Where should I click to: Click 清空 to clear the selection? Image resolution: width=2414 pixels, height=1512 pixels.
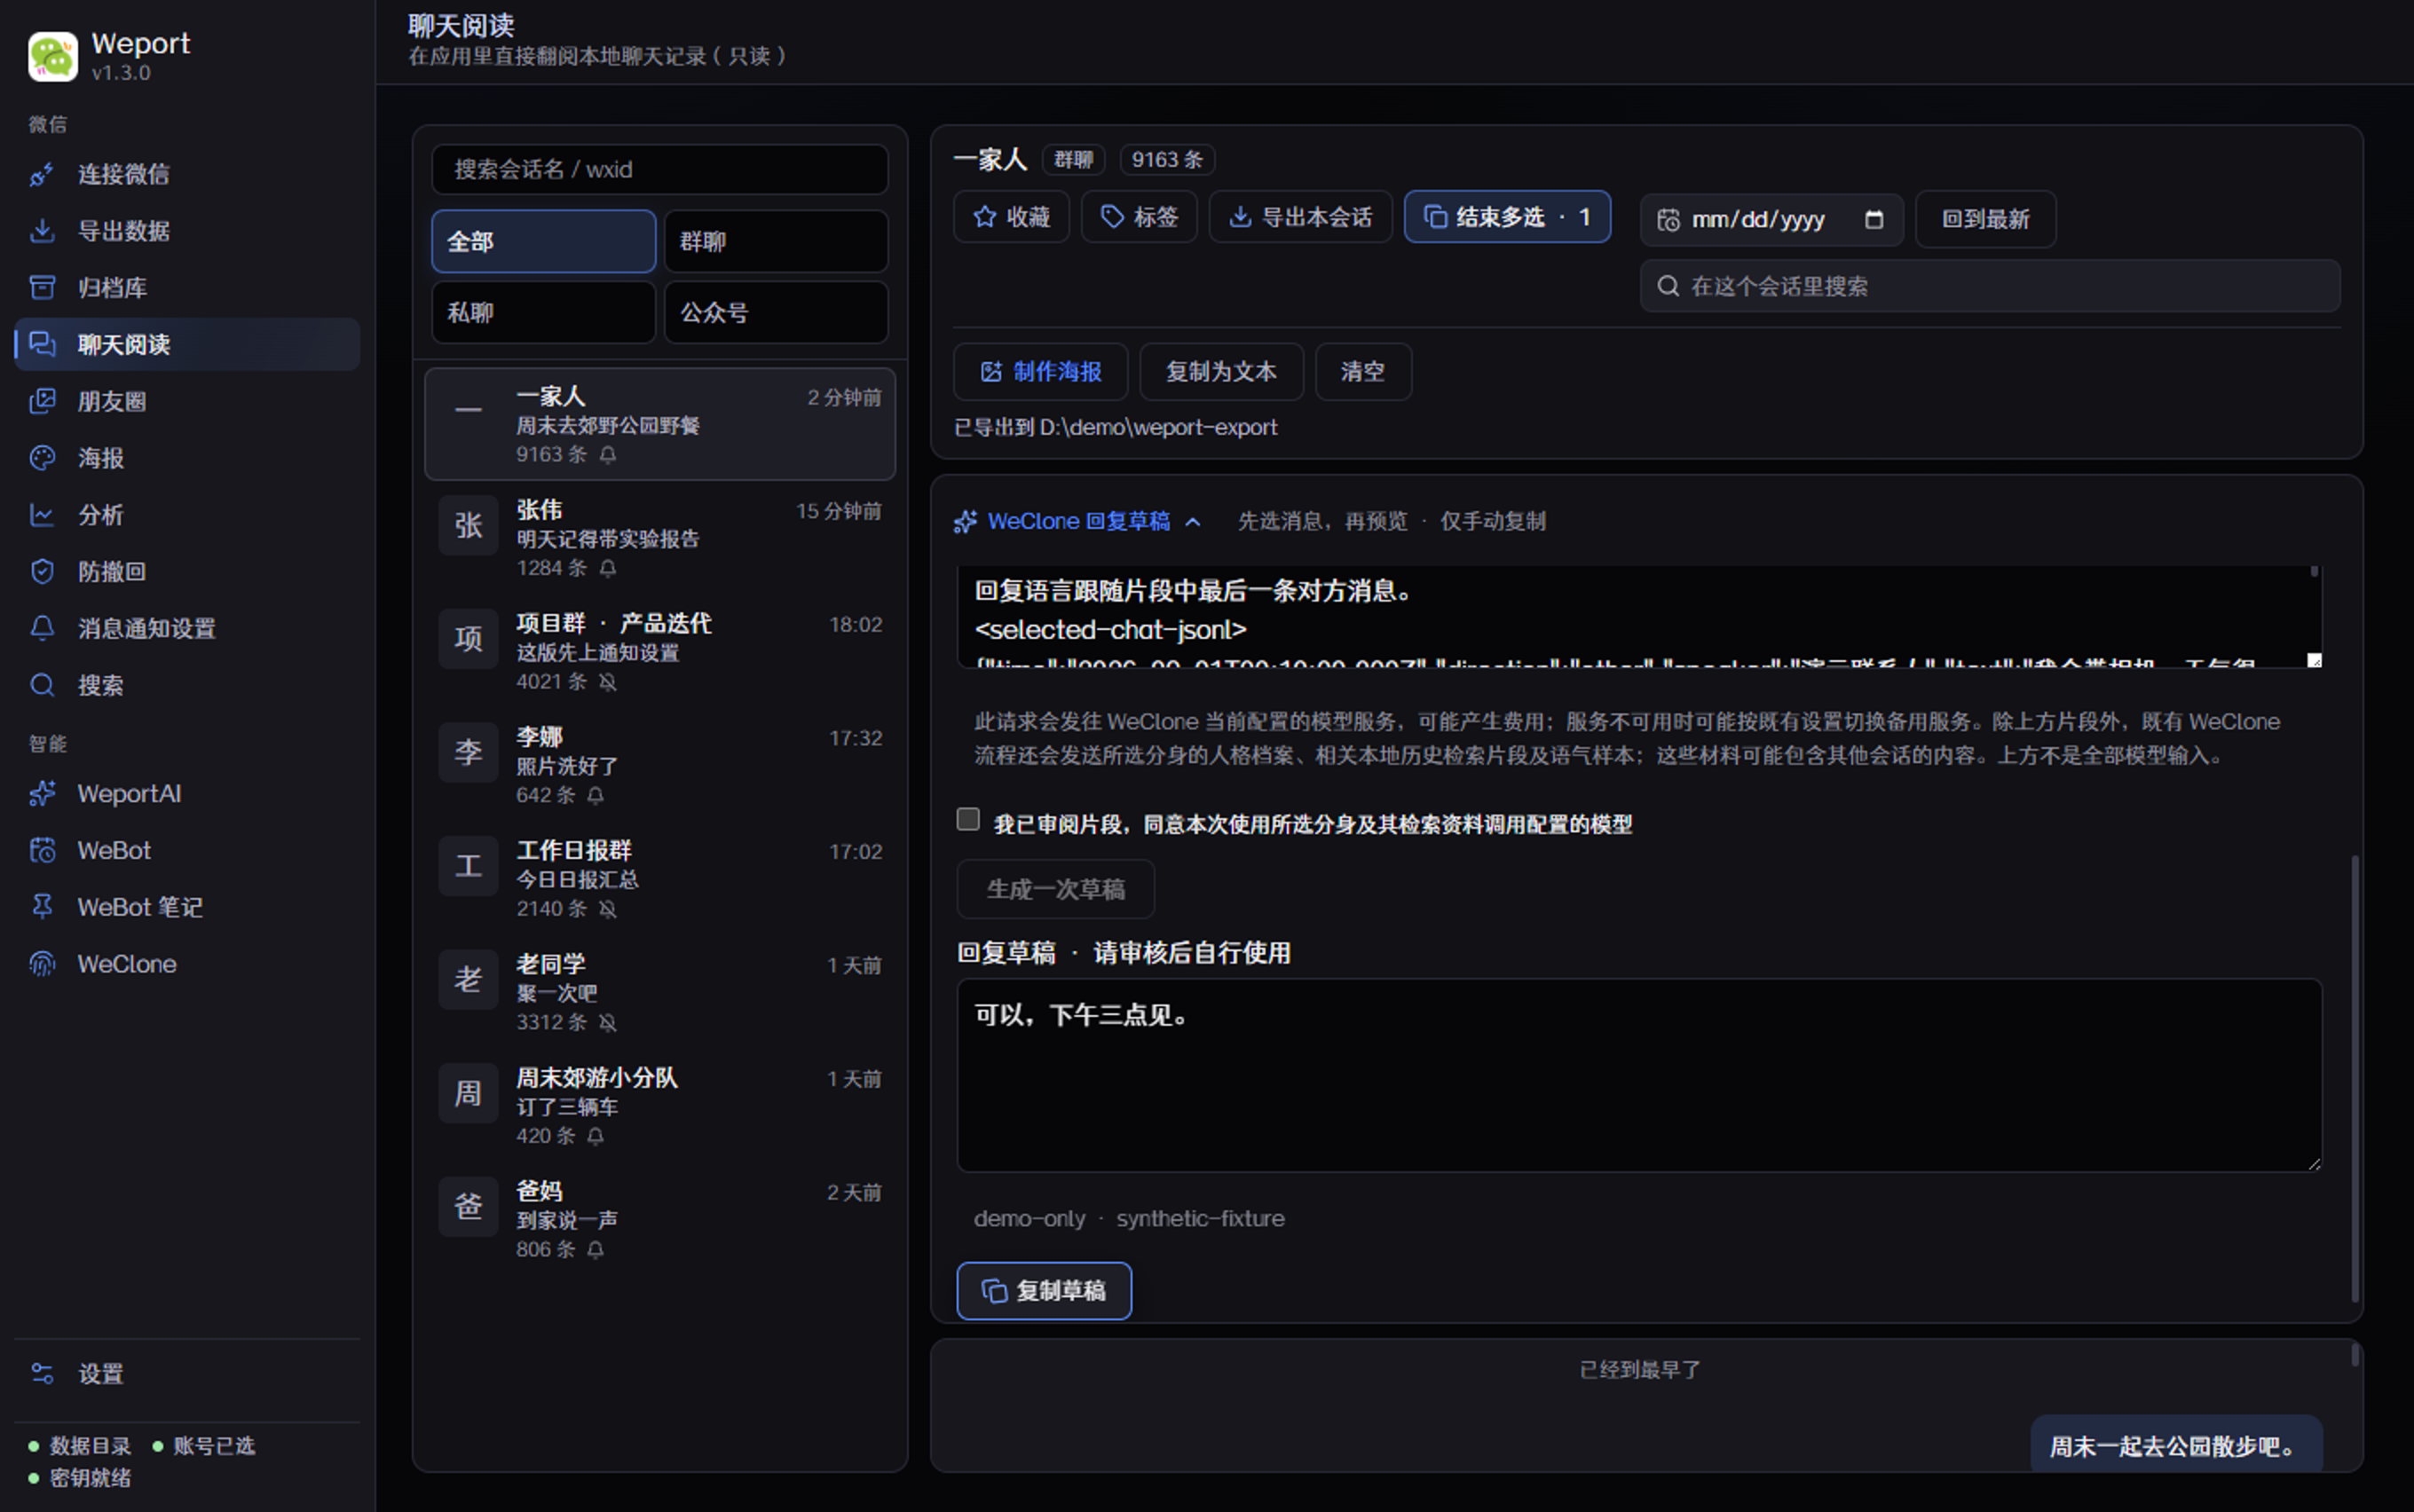point(1363,372)
